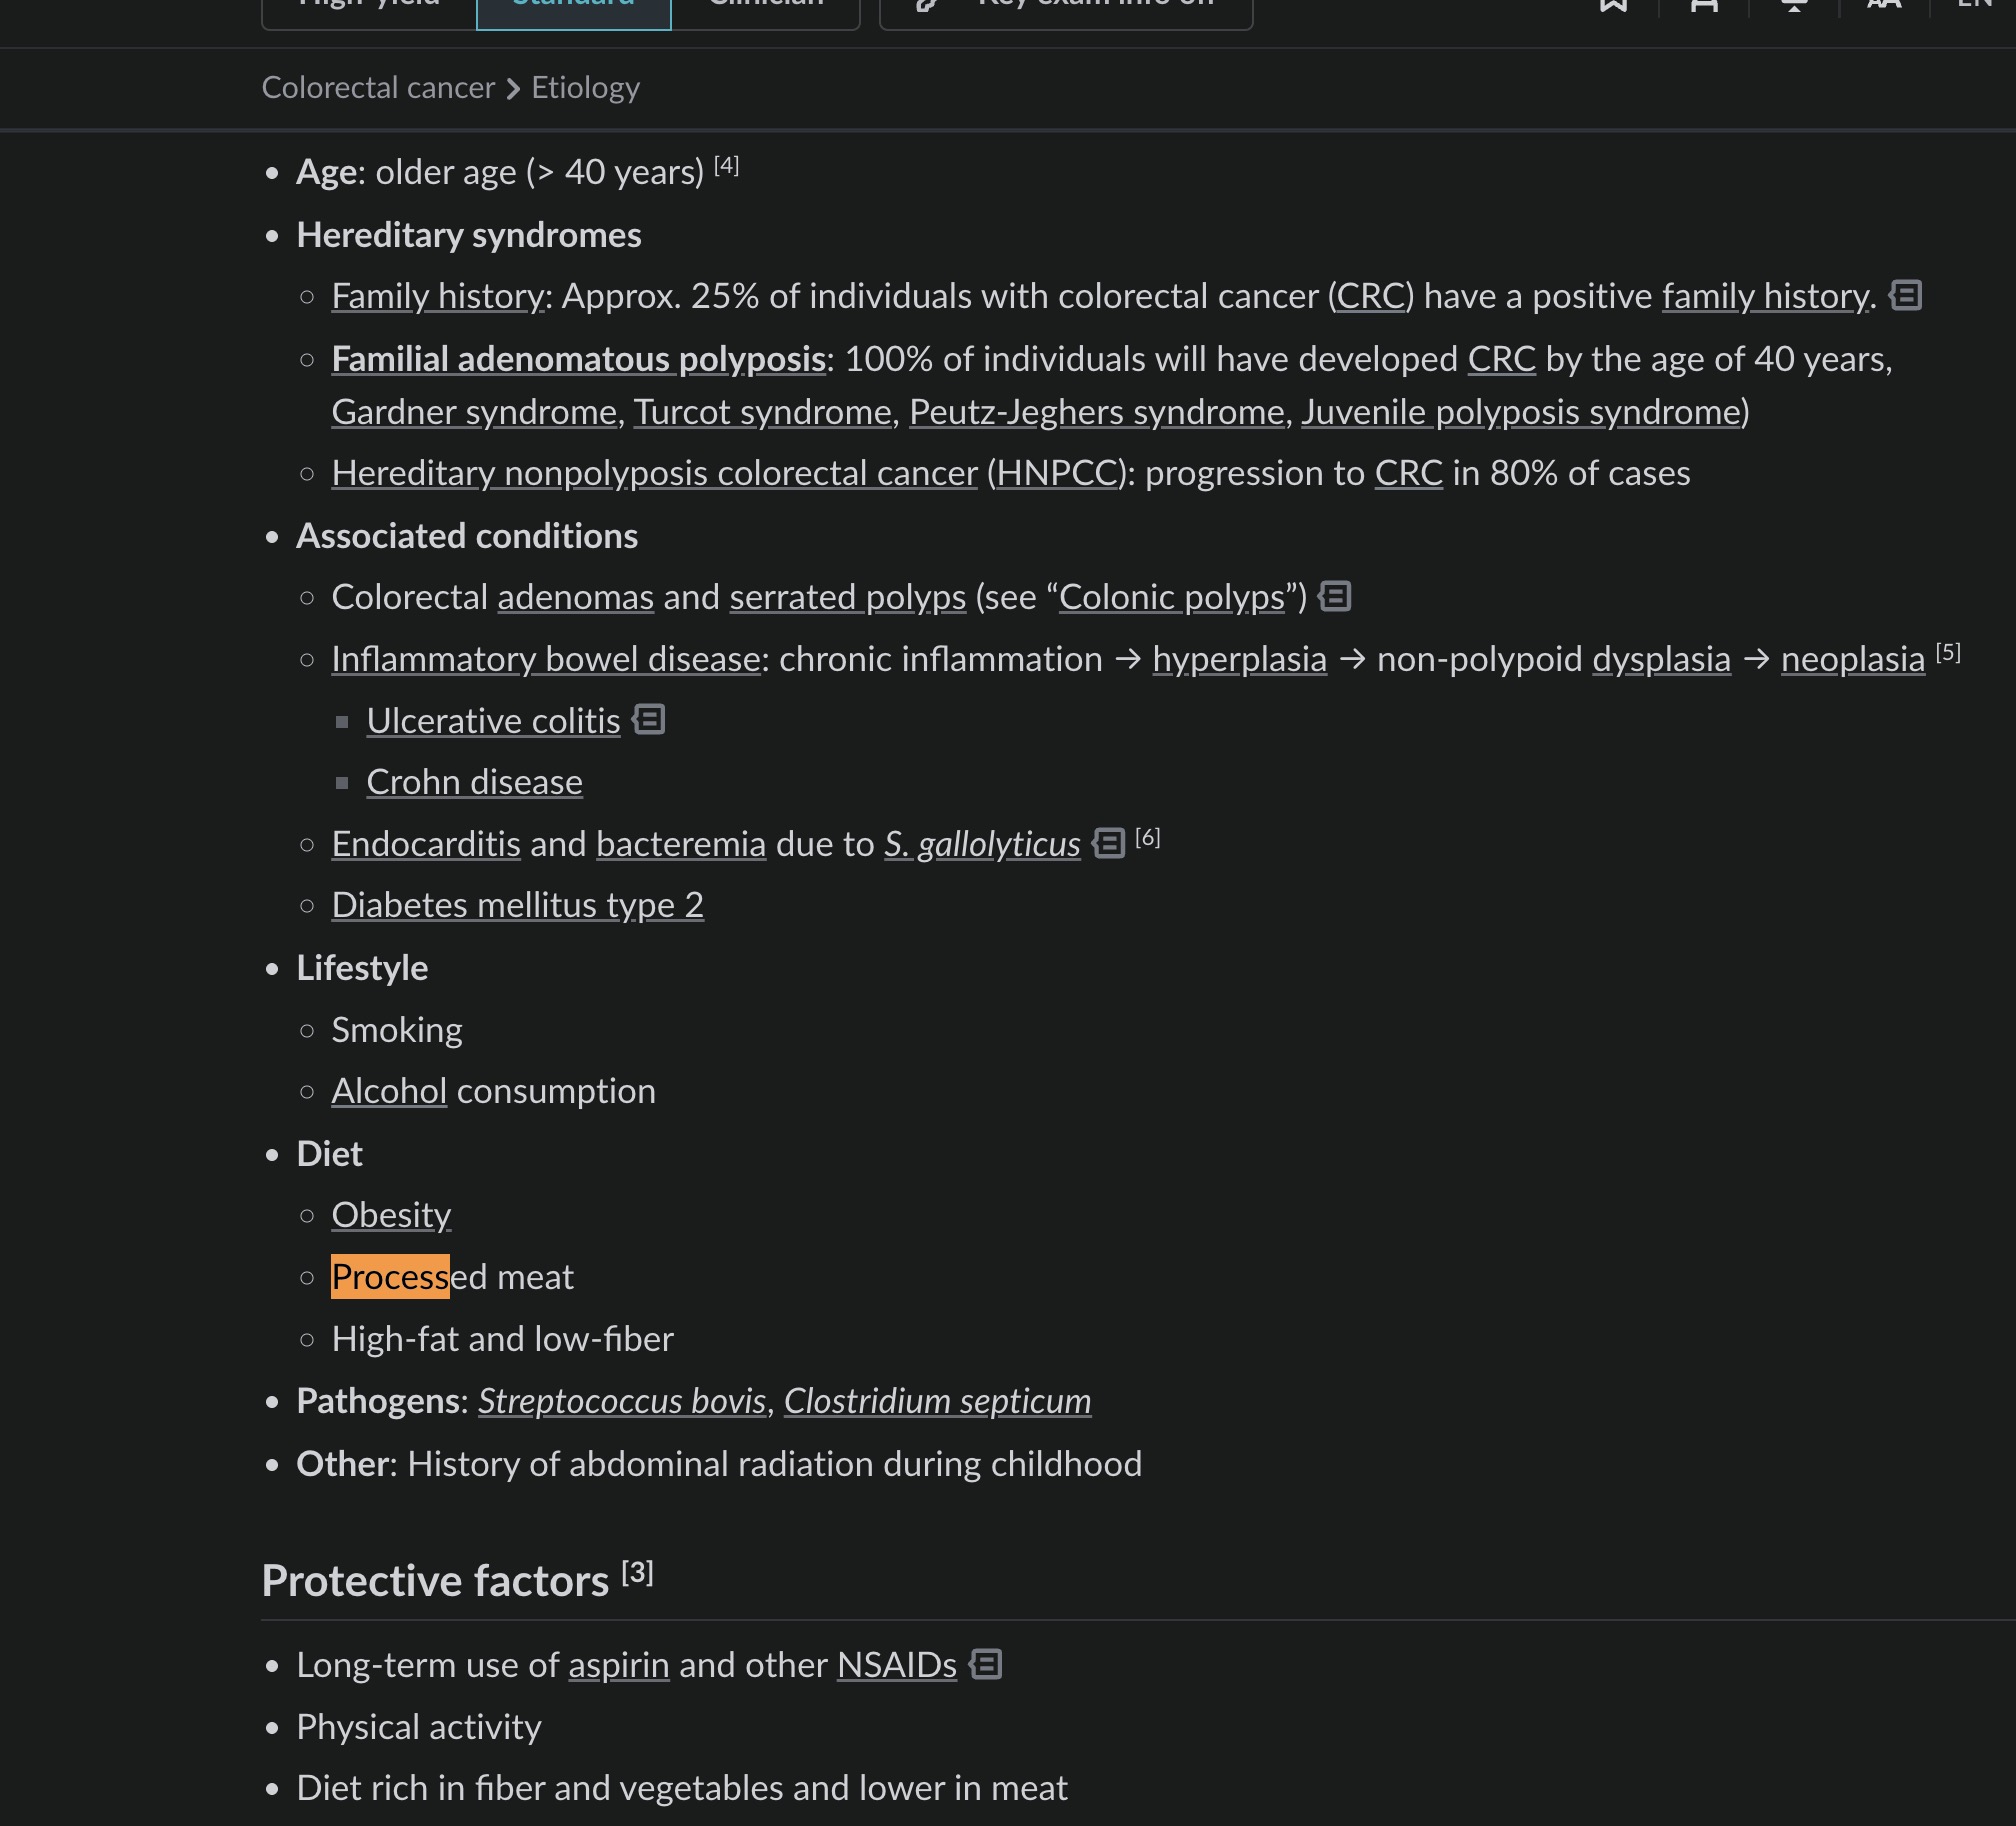Open the note icon after S. gallolyticus
Image resolution: width=2016 pixels, height=1826 pixels.
[x=1108, y=843]
